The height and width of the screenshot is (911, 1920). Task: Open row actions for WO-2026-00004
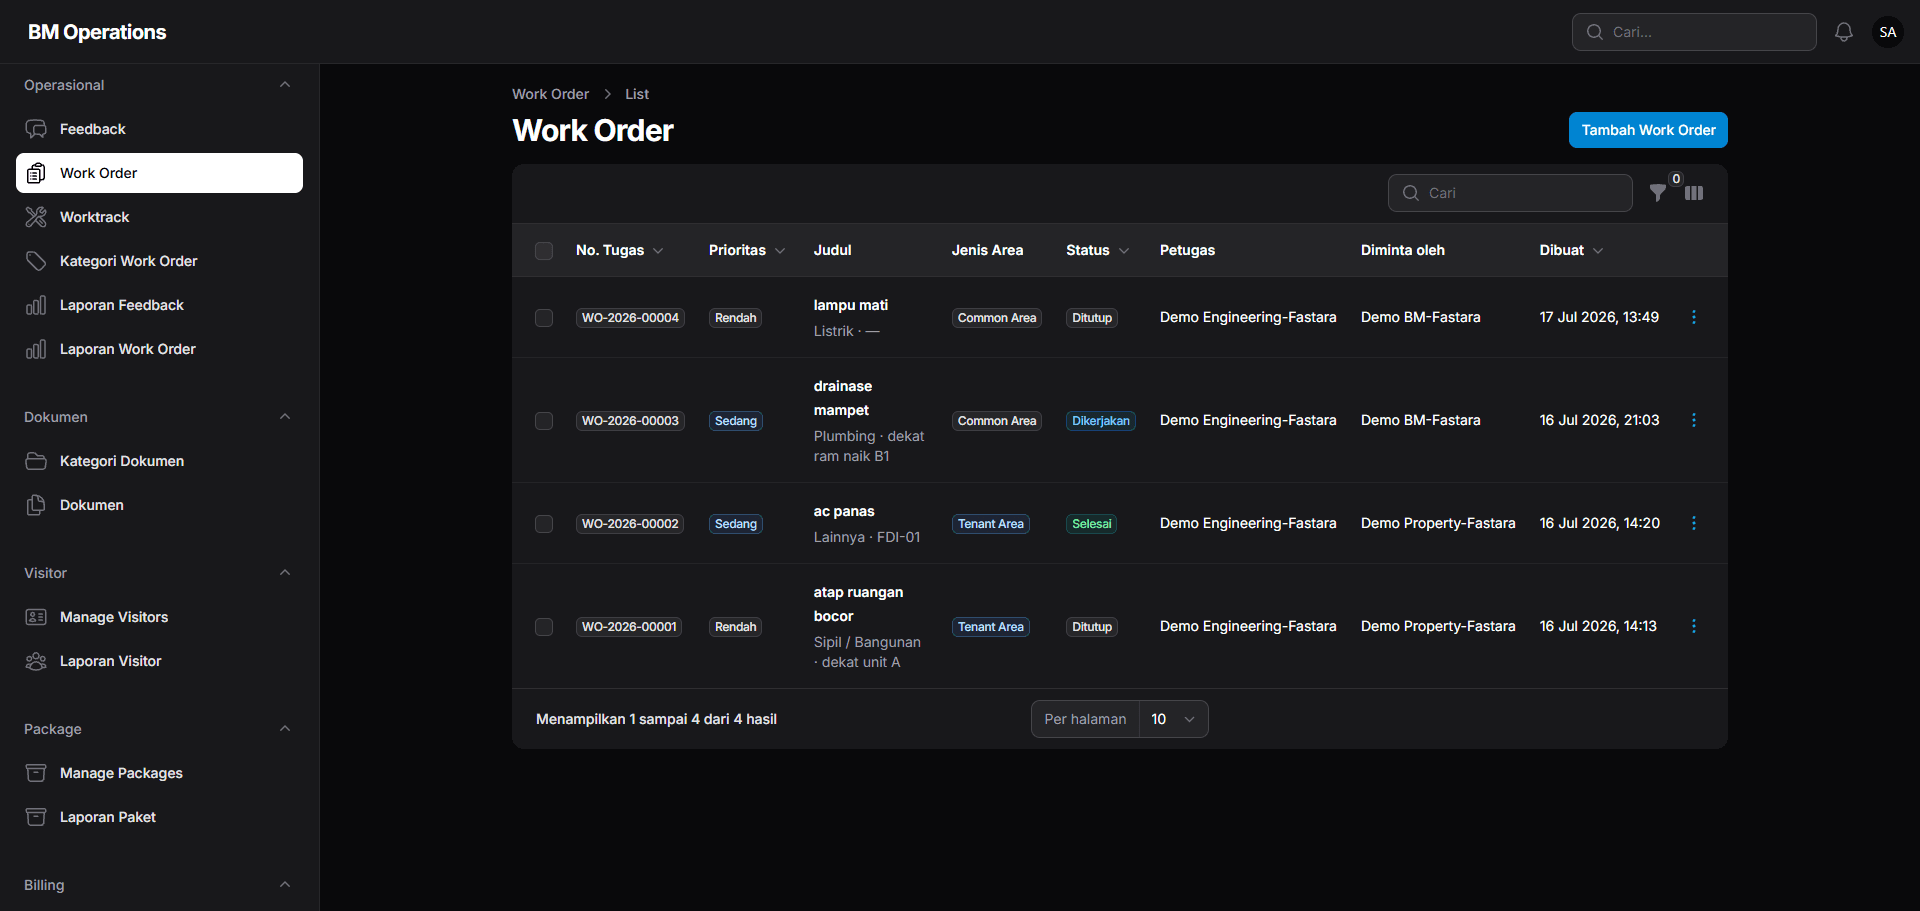tap(1694, 317)
